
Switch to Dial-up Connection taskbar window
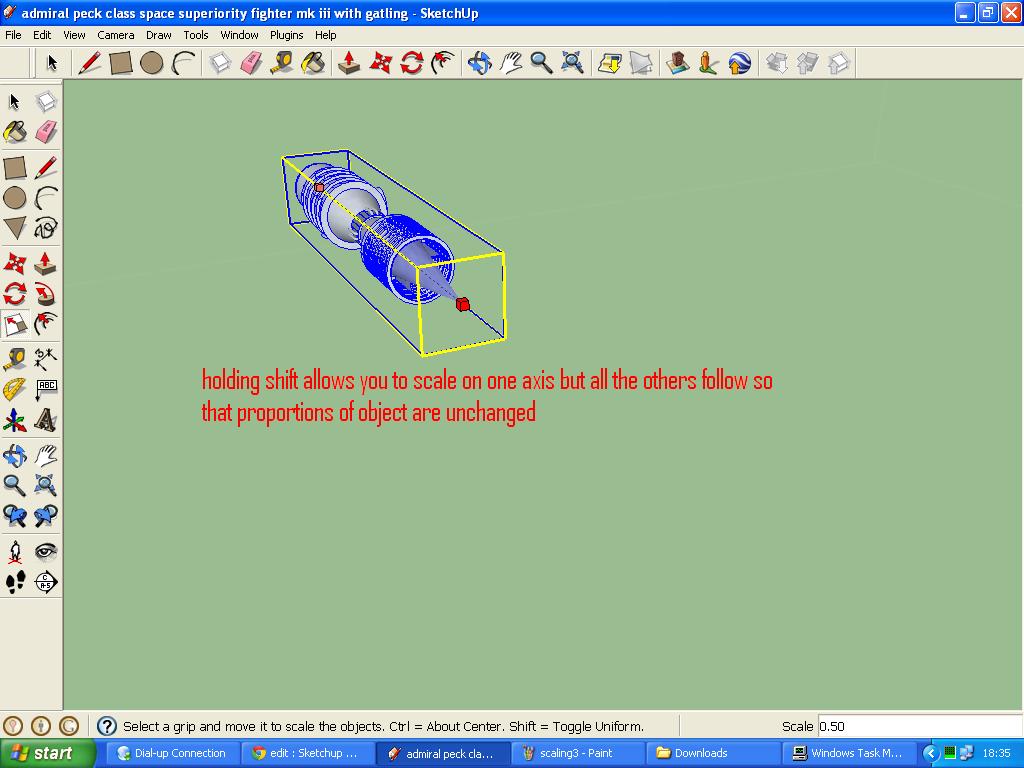point(172,753)
